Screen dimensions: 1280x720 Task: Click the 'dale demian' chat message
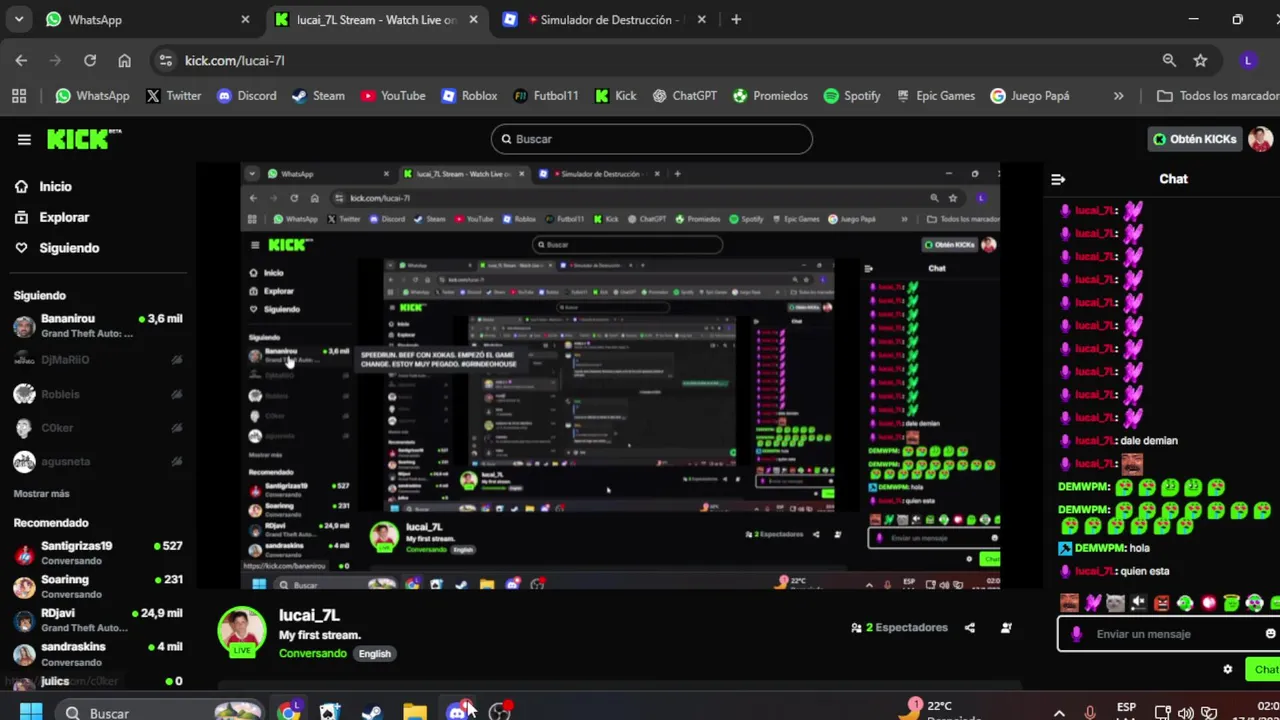pos(1148,441)
